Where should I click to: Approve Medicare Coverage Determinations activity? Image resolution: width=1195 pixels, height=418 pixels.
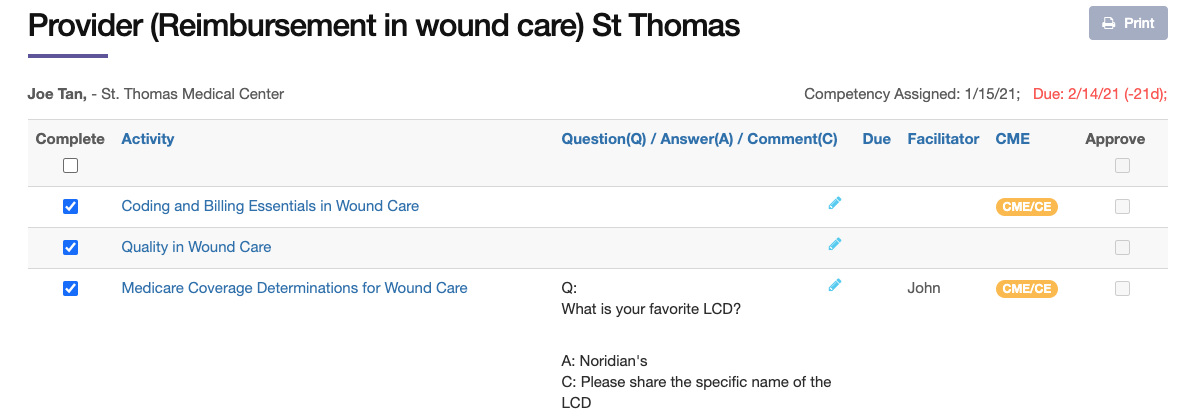point(1122,289)
